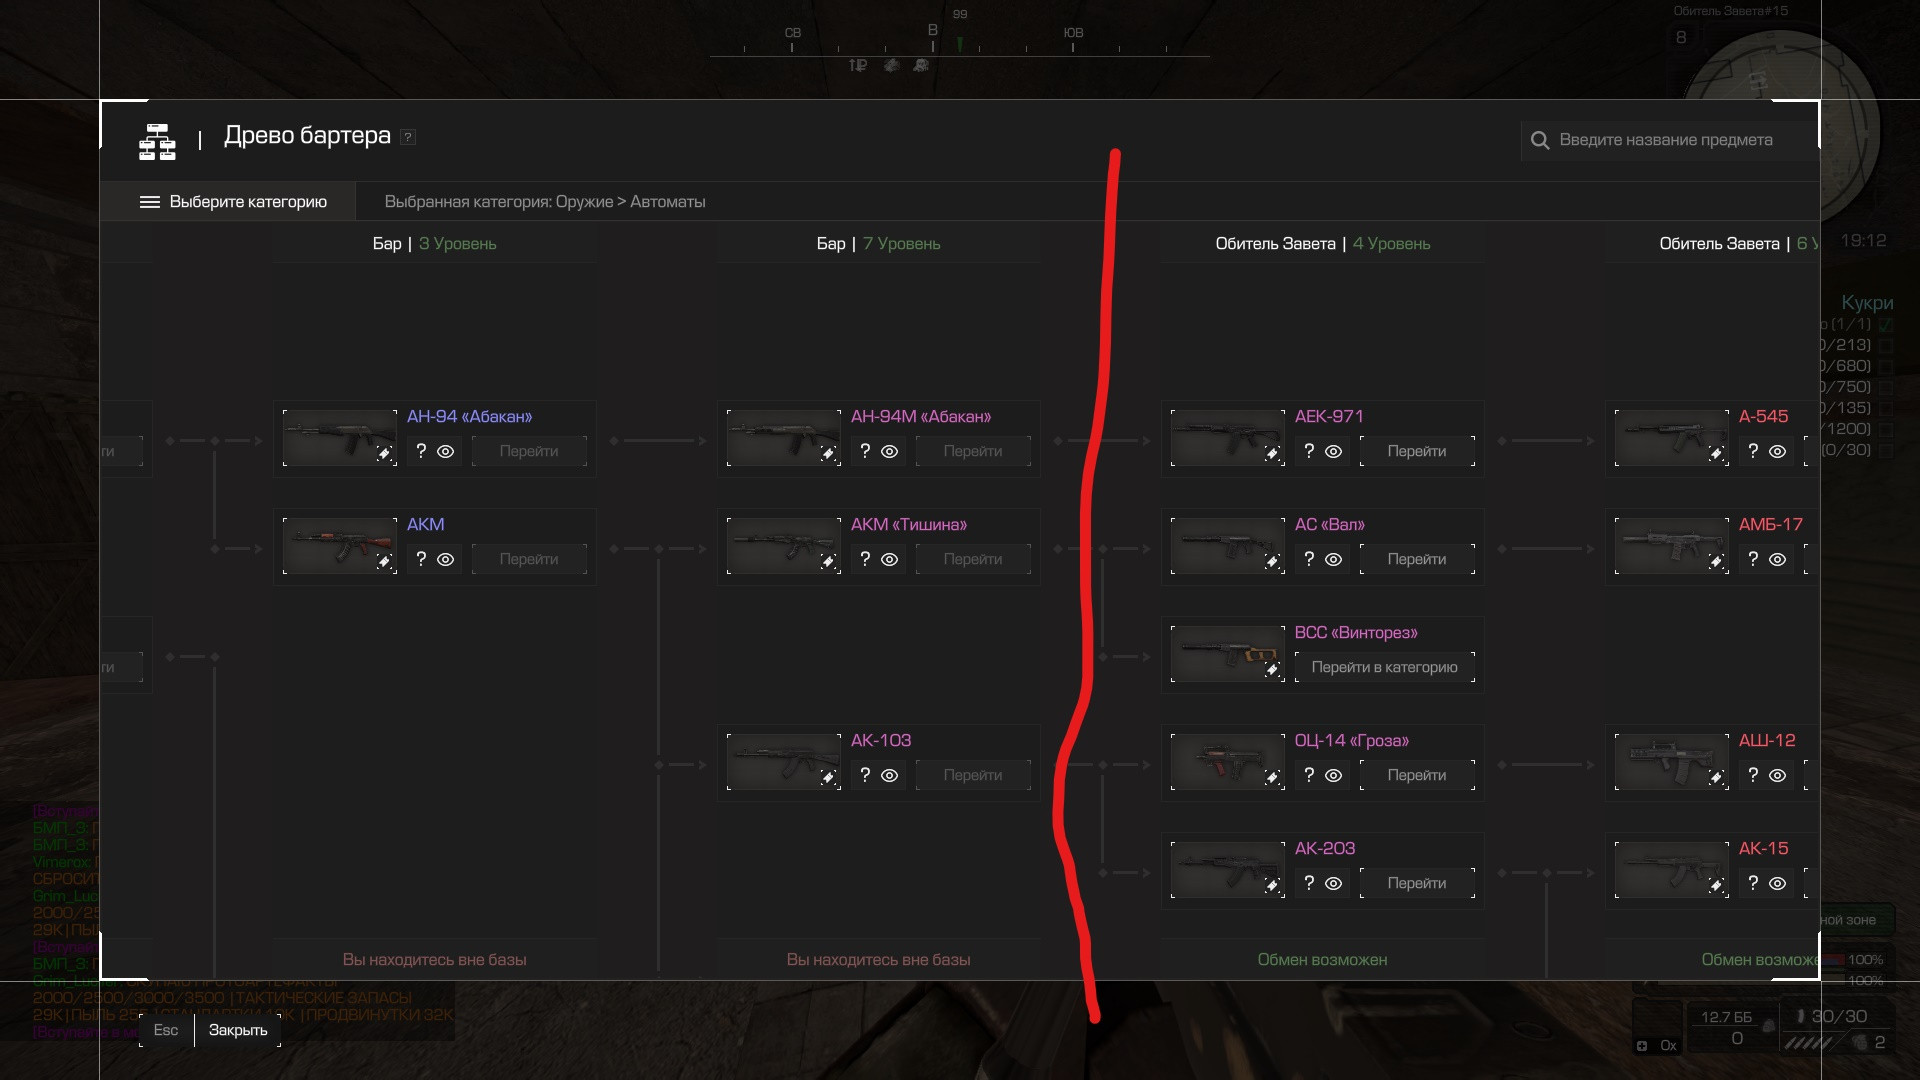Viewport: 1920px width, 1080px height.
Task: Click Перейти button for АЕК-971
Action: [x=1417, y=451]
